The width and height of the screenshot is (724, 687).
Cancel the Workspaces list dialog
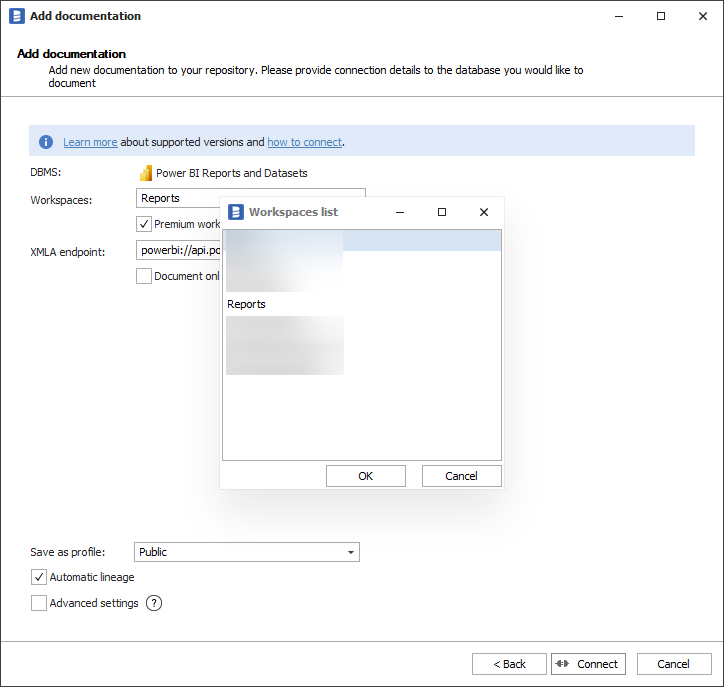tap(461, 476)
